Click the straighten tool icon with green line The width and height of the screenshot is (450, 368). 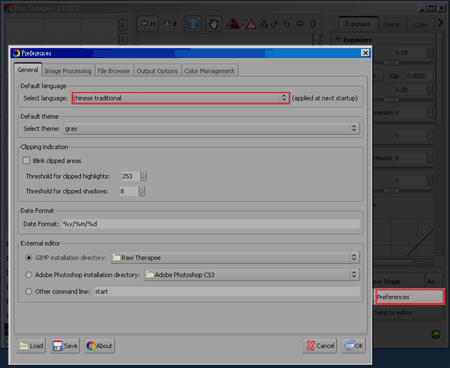264,24
